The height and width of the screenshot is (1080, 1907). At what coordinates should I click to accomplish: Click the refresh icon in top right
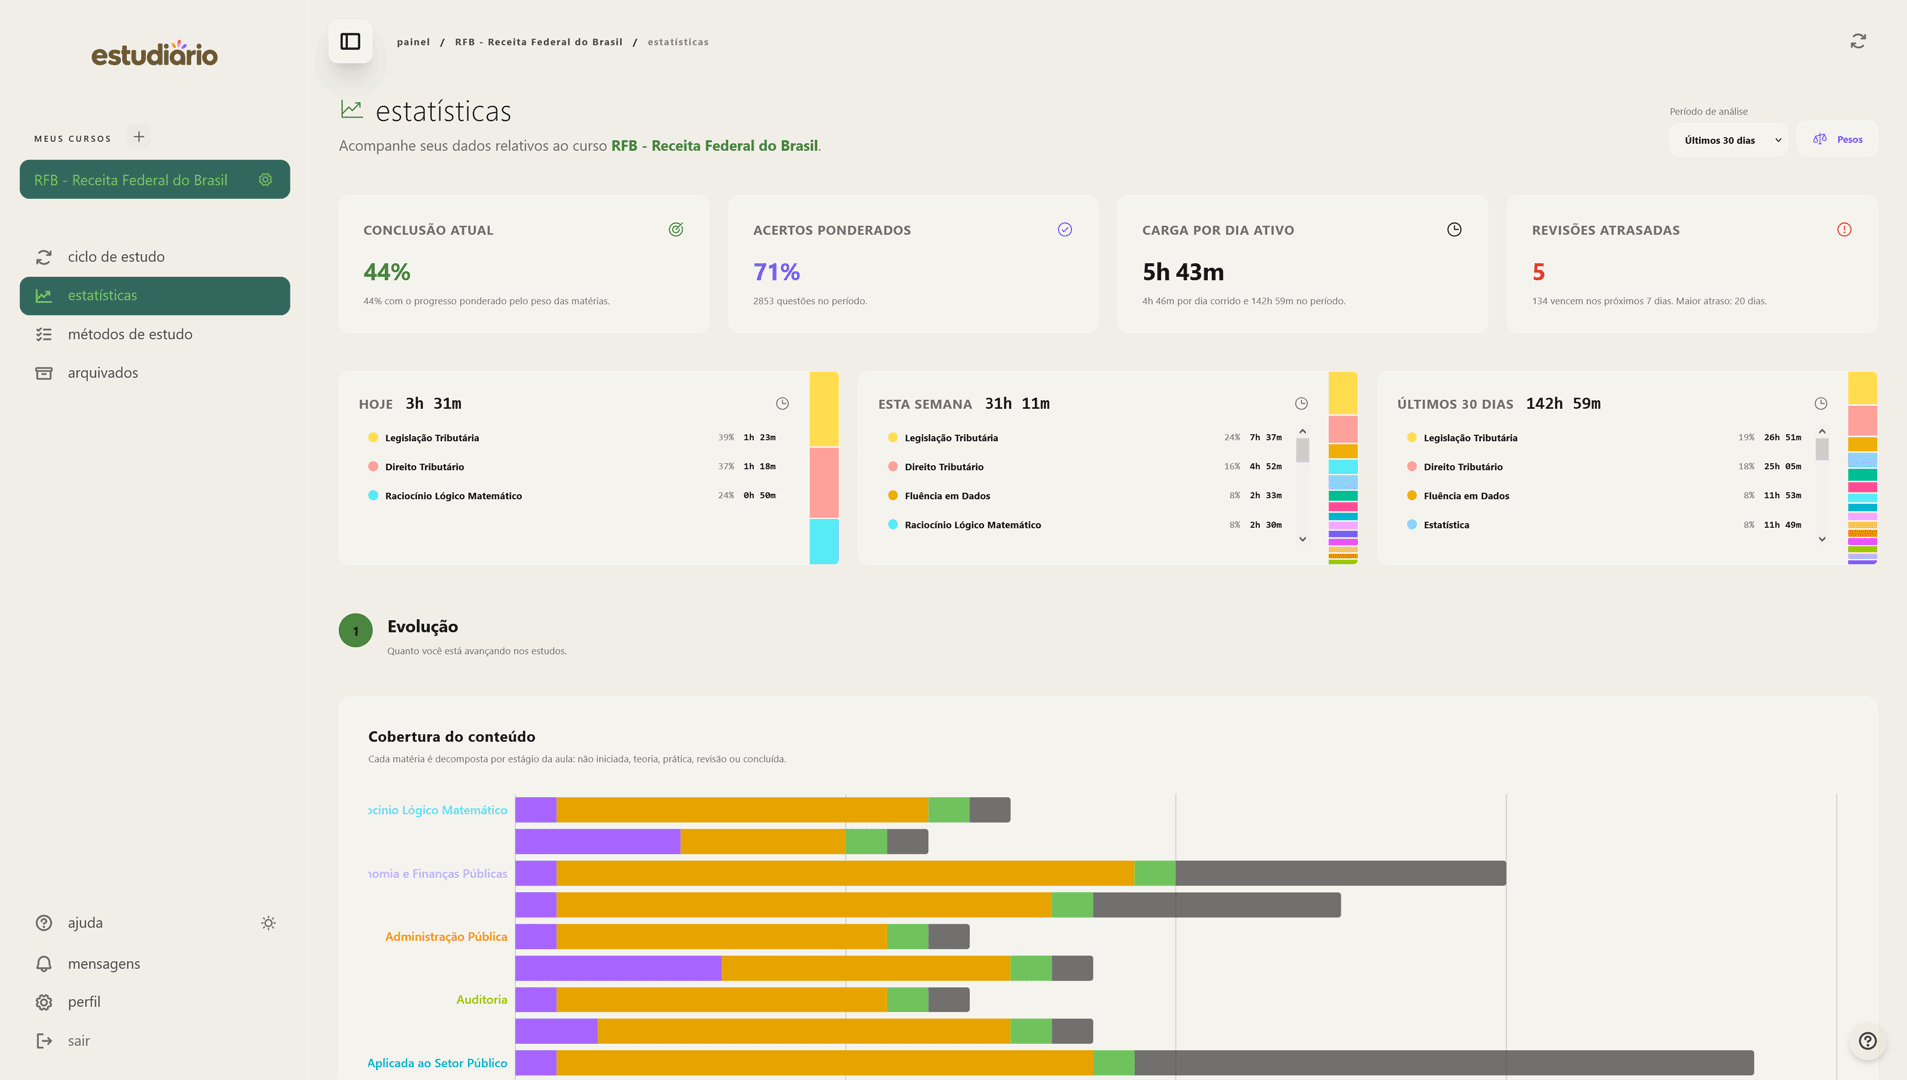point(1858,41)
